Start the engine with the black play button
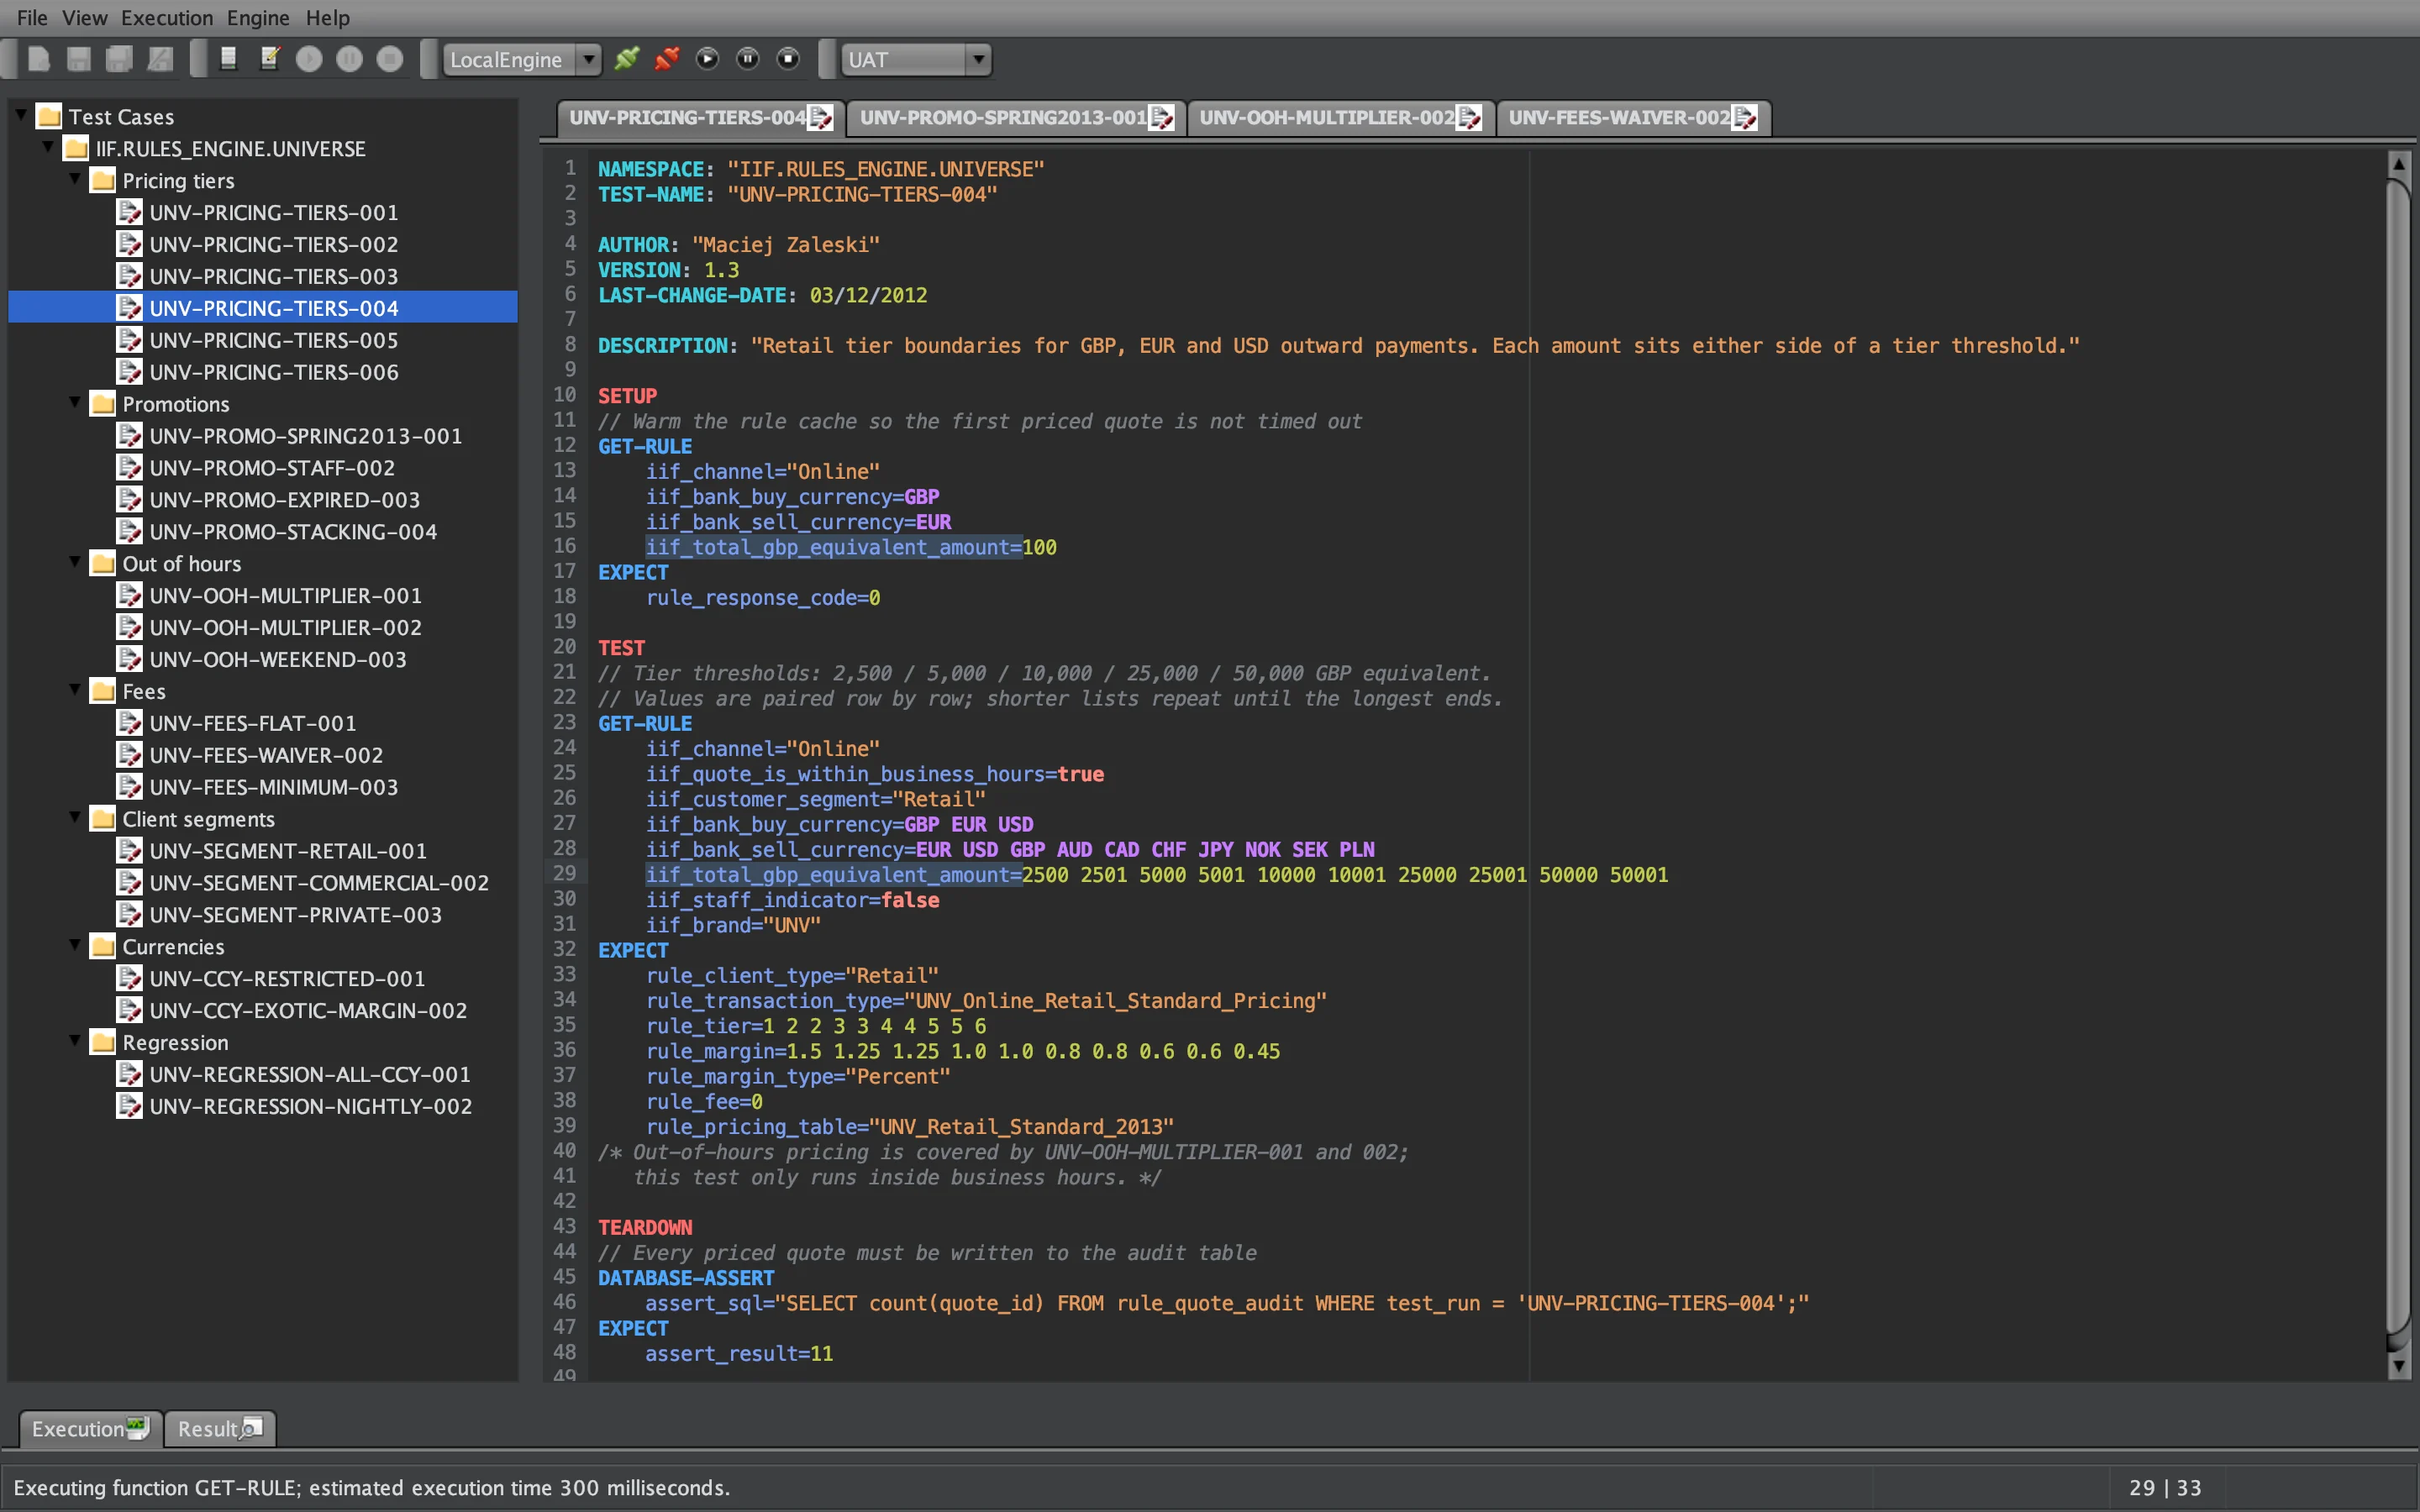The width and height of the screenshot is (2420, 1512). click(708, 59)
